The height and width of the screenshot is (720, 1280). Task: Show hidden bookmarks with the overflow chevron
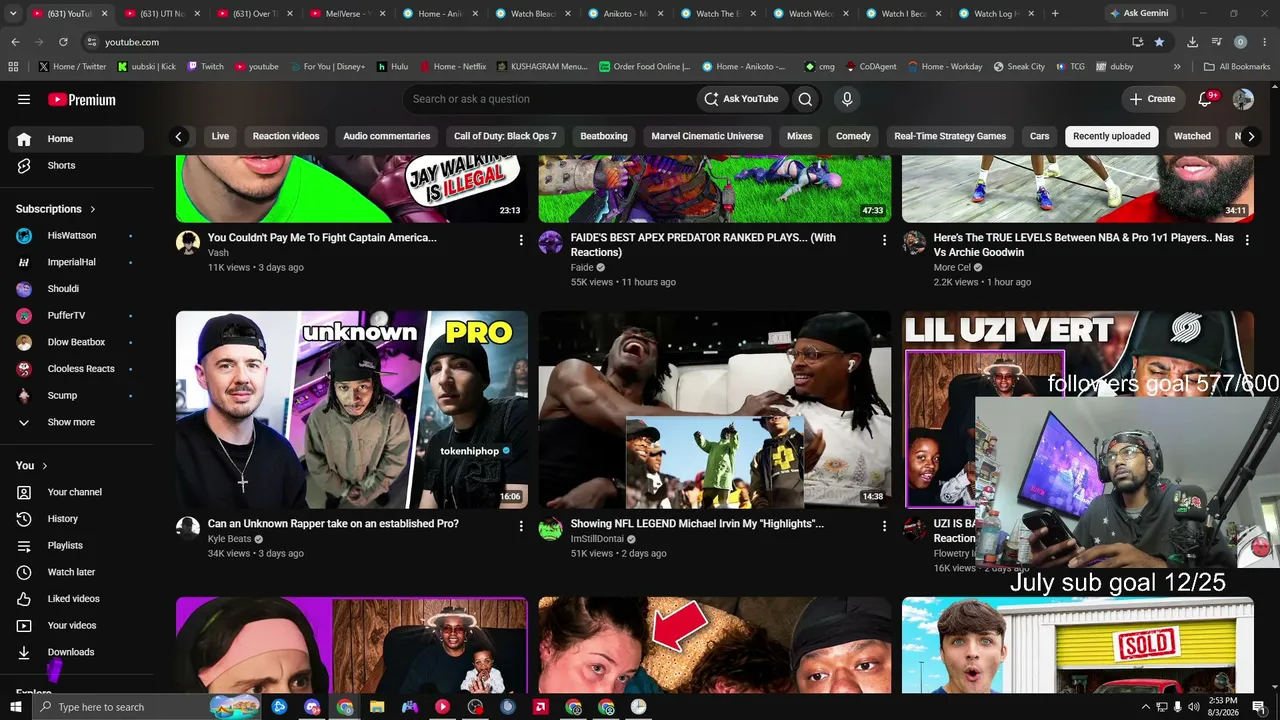(x=1177, y=67)
